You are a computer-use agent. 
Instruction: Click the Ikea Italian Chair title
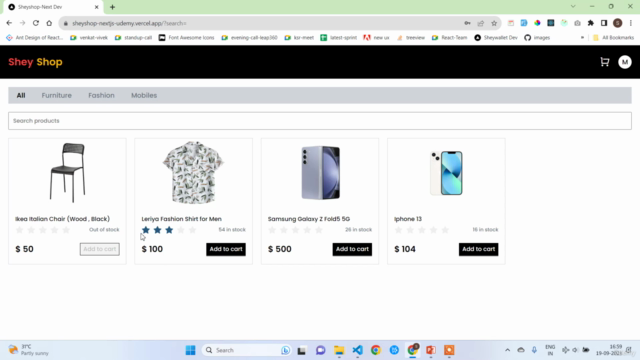[62, 219]
